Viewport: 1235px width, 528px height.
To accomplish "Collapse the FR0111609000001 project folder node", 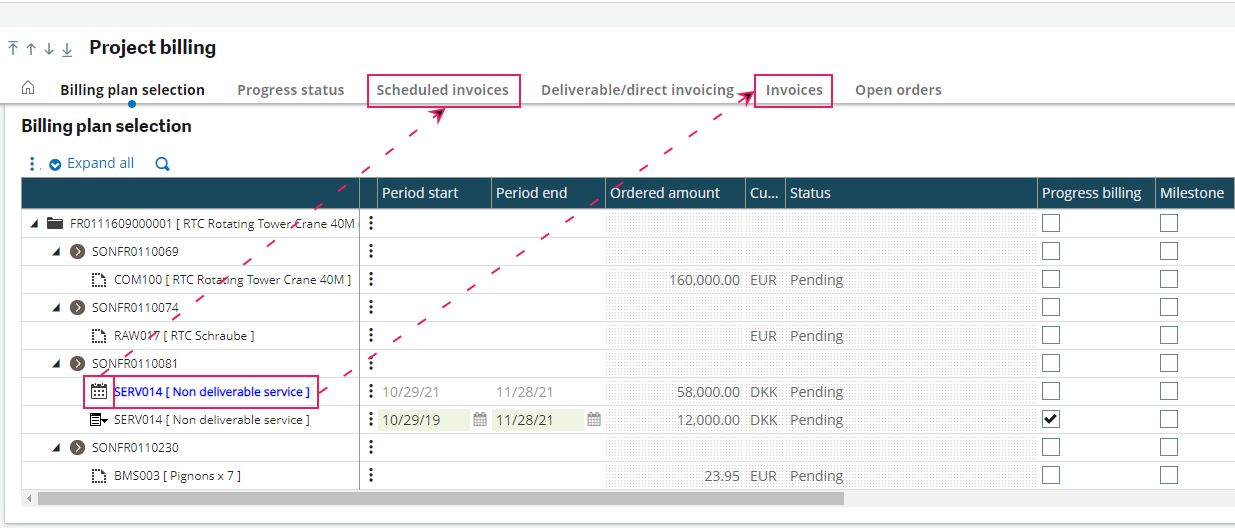I will point(33,224).
